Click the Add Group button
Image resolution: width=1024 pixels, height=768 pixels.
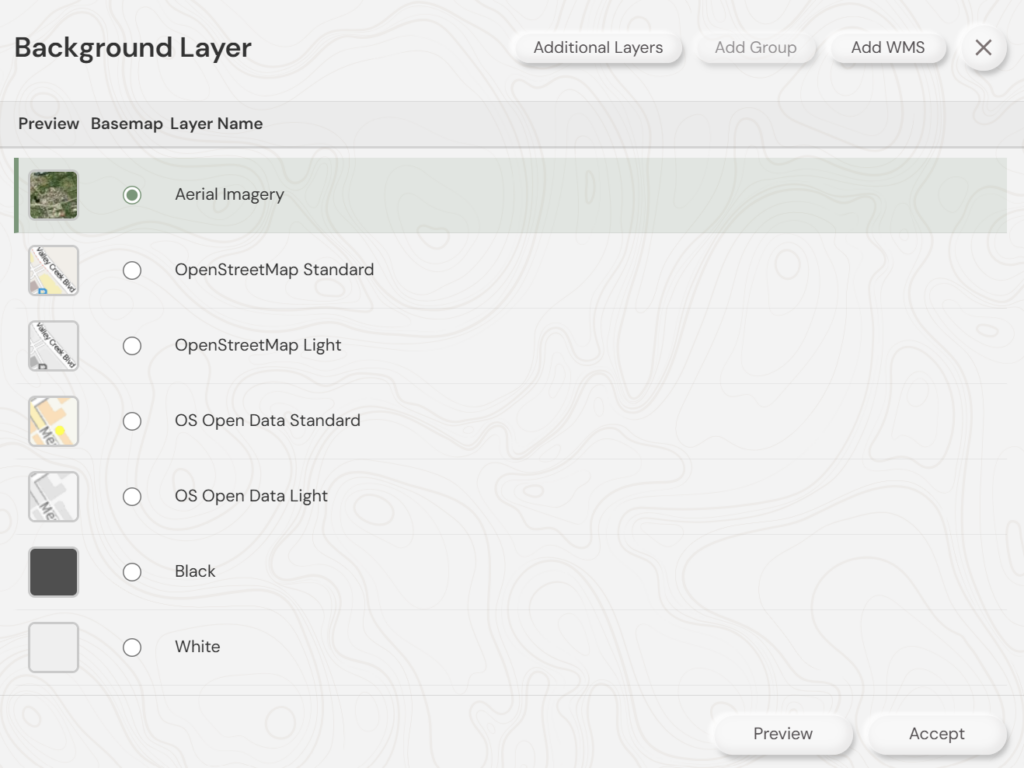(755, 48)
